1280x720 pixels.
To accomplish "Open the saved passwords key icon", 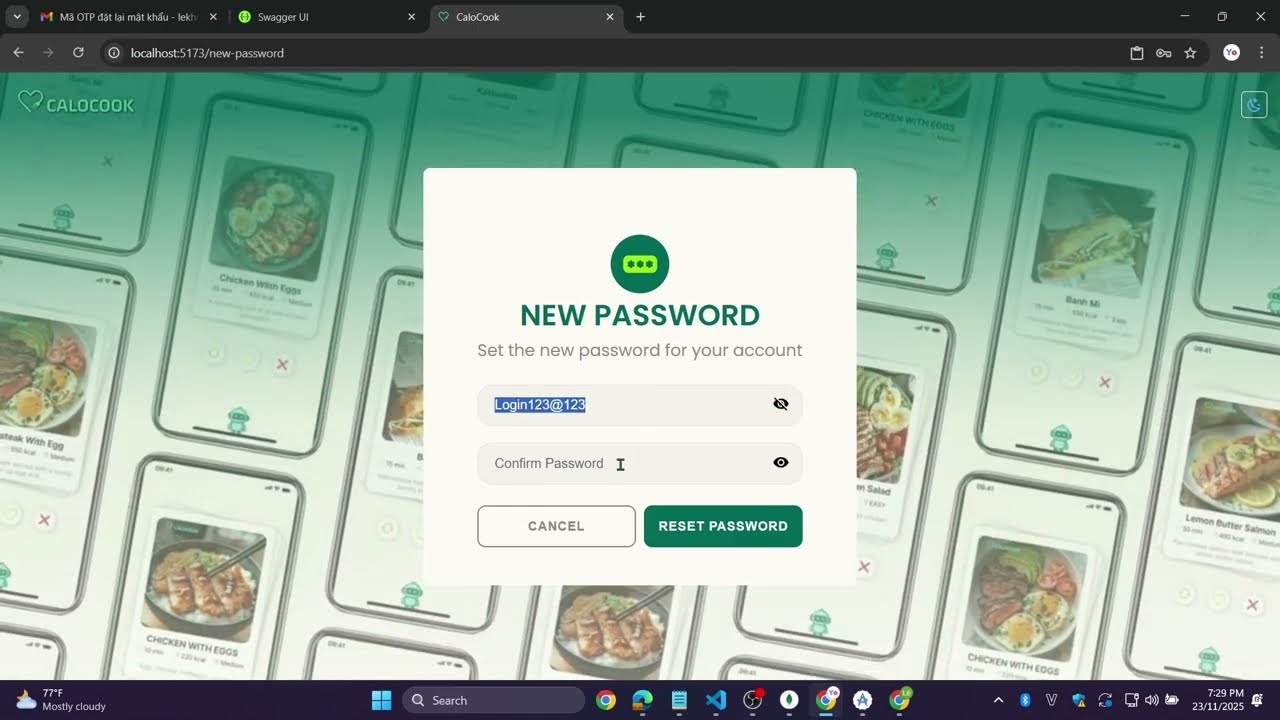I will [1164, 53].
